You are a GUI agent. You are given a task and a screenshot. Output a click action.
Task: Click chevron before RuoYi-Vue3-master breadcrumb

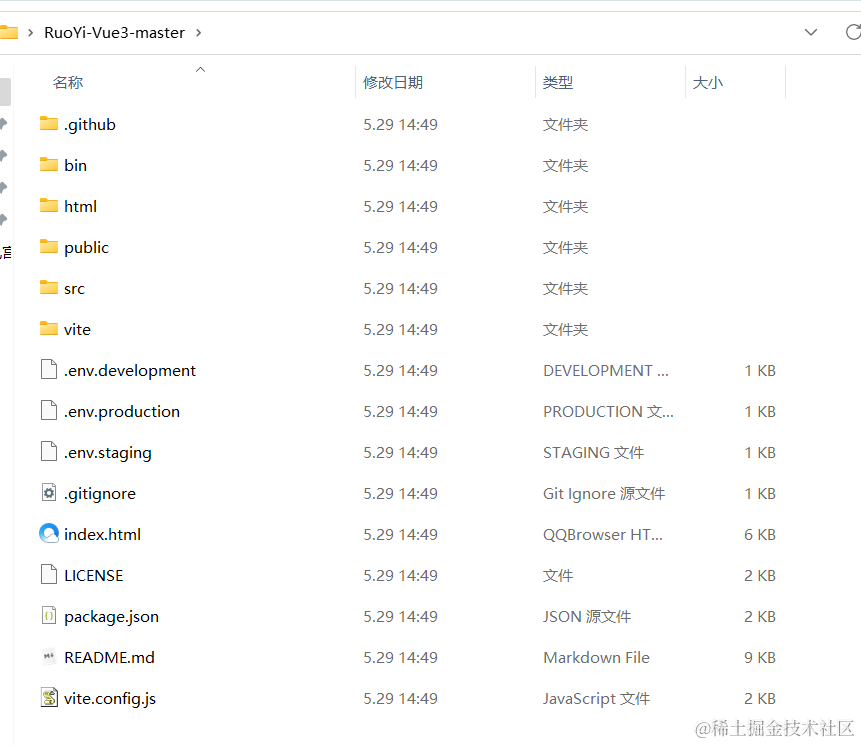[31, 32]
